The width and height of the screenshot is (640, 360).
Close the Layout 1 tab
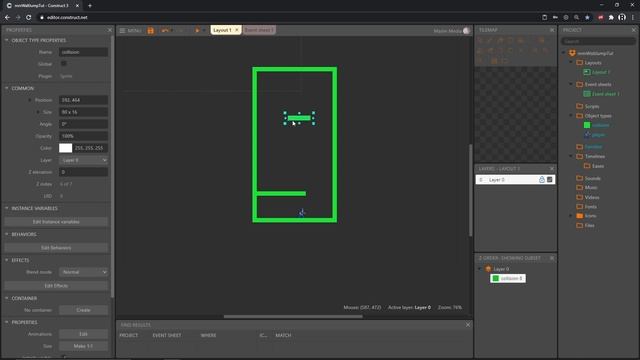click(x=237, y=30)
